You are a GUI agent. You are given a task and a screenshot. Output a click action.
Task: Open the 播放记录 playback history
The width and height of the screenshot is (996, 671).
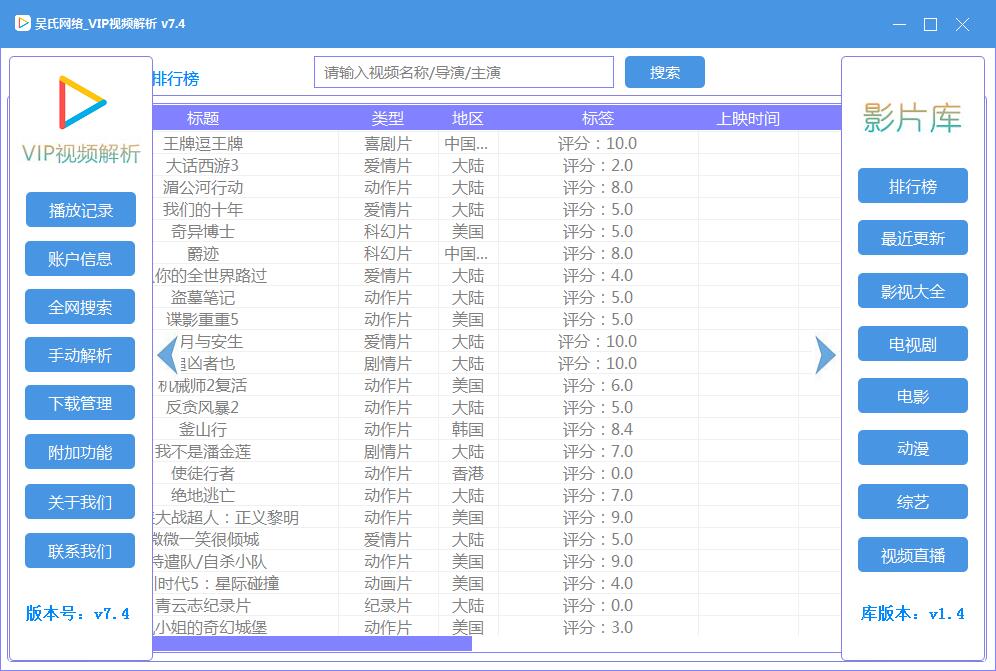point(81,210)
